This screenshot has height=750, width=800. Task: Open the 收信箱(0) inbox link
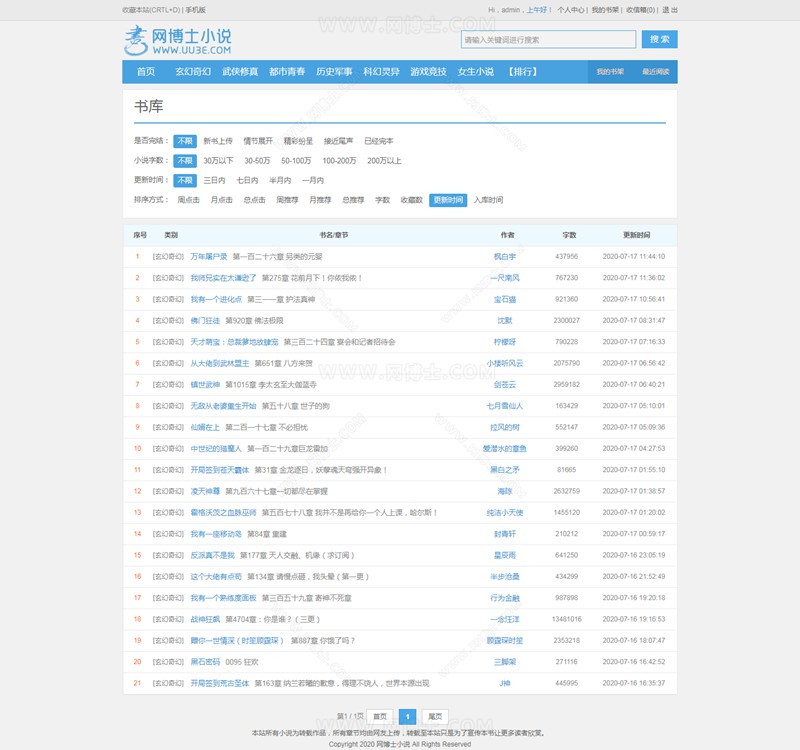pos(640,10)
